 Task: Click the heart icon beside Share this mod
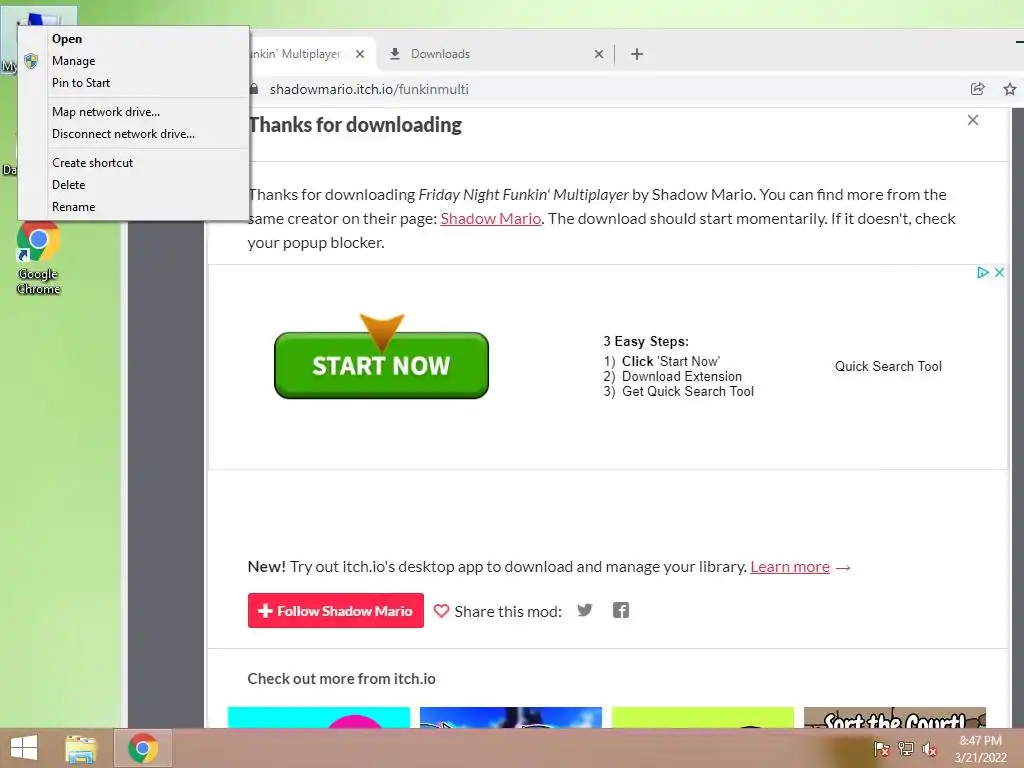[x=441, y=611]
